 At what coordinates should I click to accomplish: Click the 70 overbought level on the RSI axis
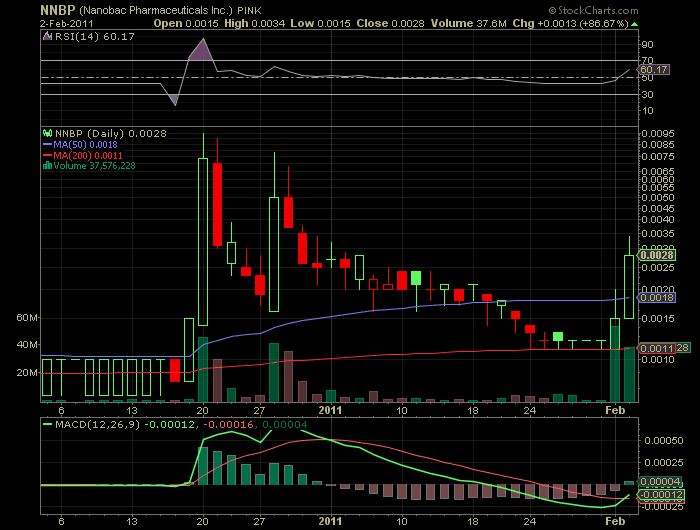point(647,60)
